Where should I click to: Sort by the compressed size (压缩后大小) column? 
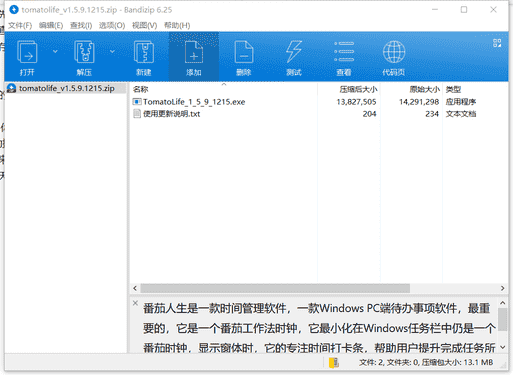click(358, 89)
